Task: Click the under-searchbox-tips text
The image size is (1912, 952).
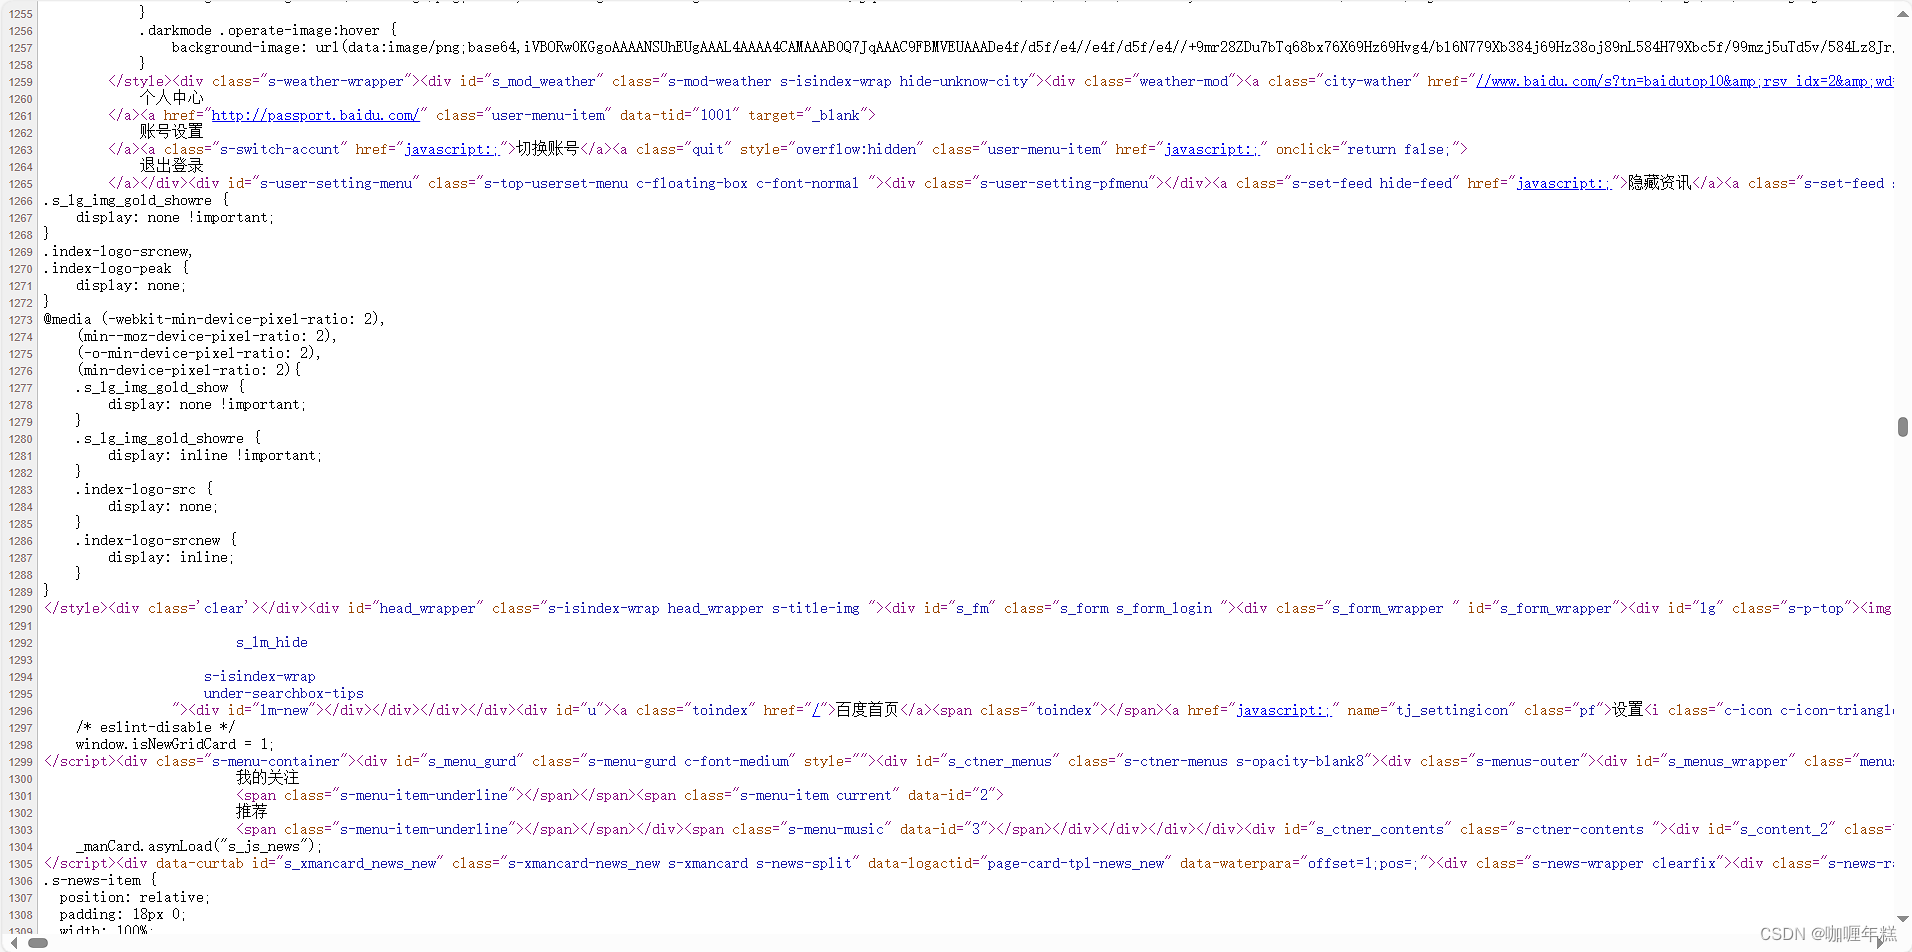Action: 284,693
